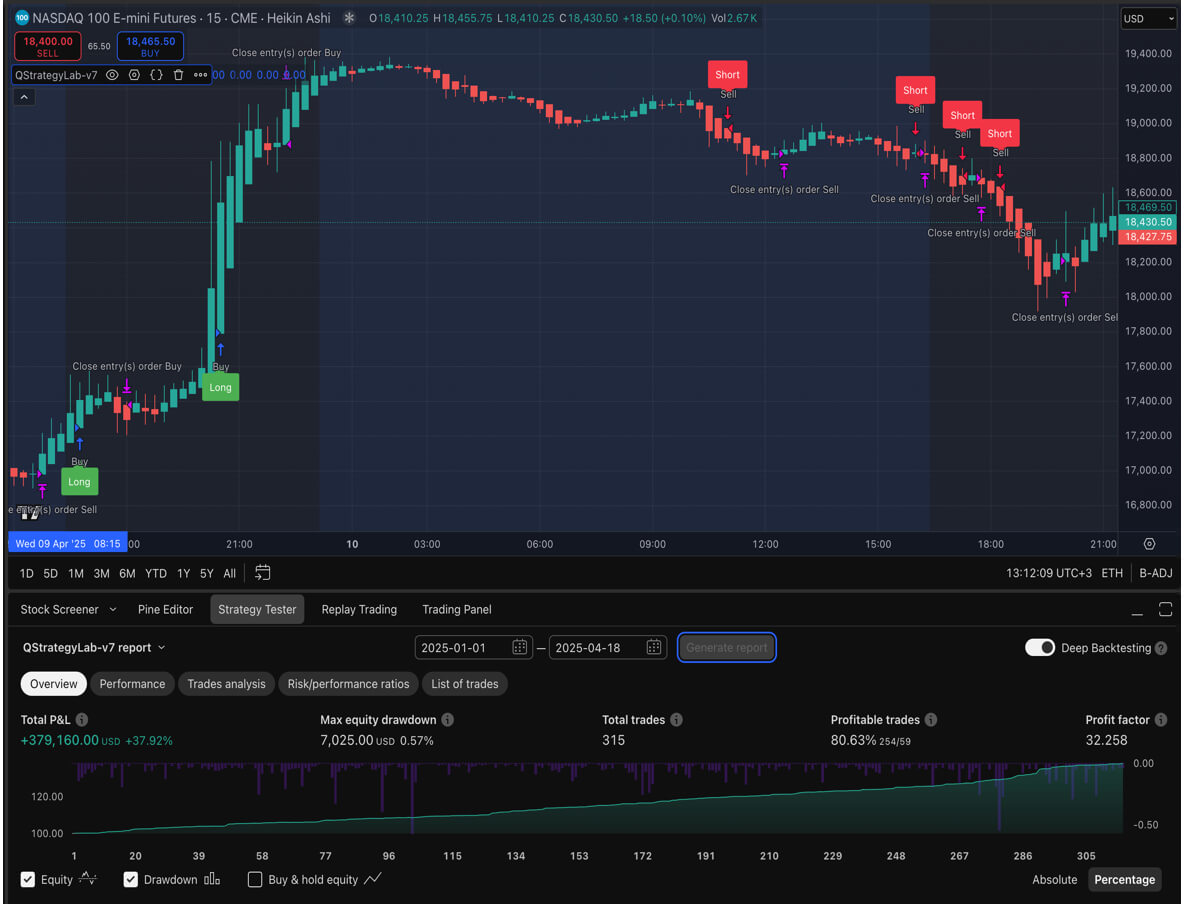This screenshot has height=904, width=1184.
Task: Open the Stock Screener tab
Action: [59, 609]
